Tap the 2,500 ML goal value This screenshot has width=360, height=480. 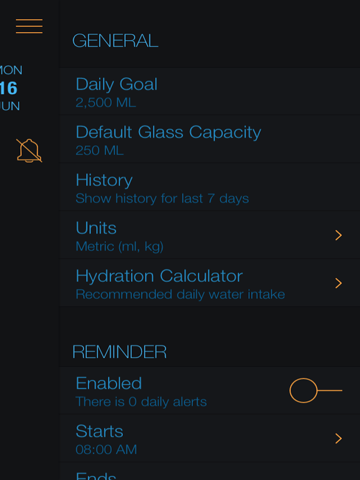[x=106, y=103]
